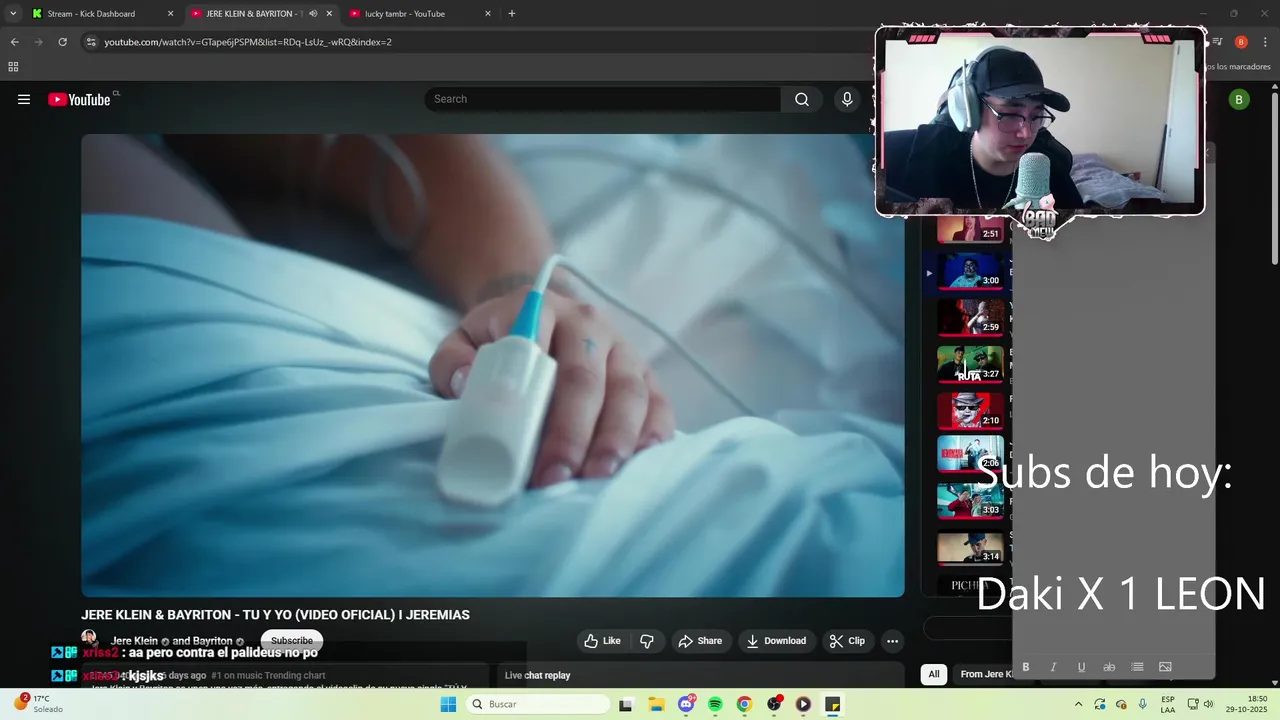1280x720 pixels.
Task: Reload the page
Action: [62, 42]
